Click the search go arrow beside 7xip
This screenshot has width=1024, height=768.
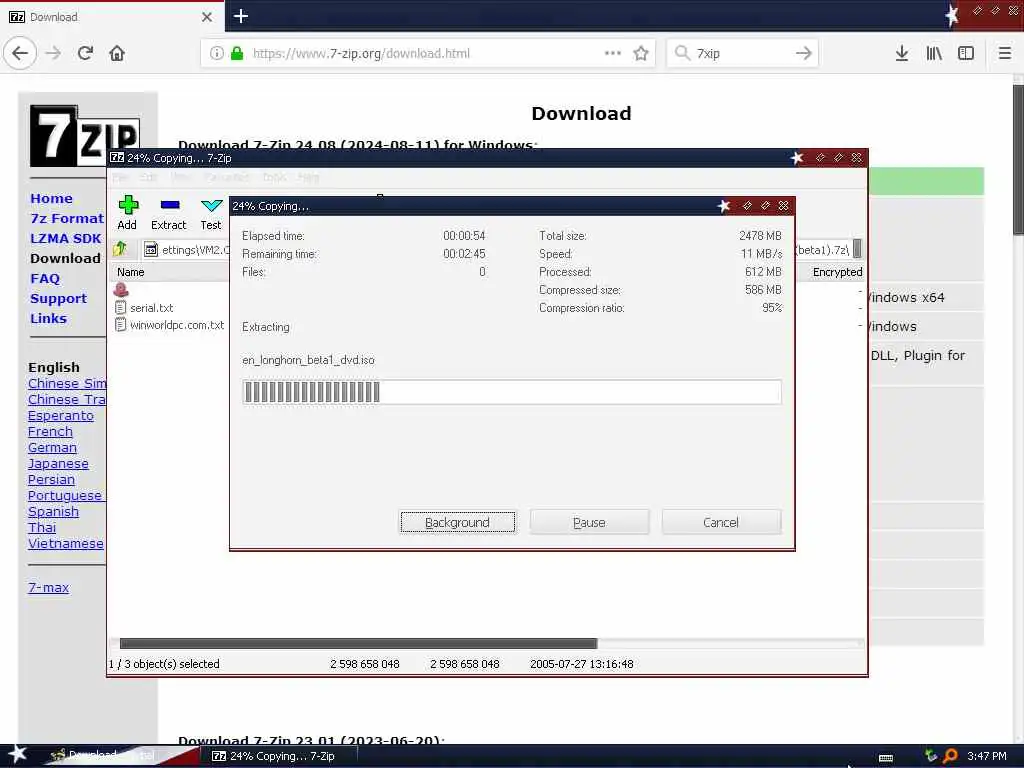click(803, 53)
